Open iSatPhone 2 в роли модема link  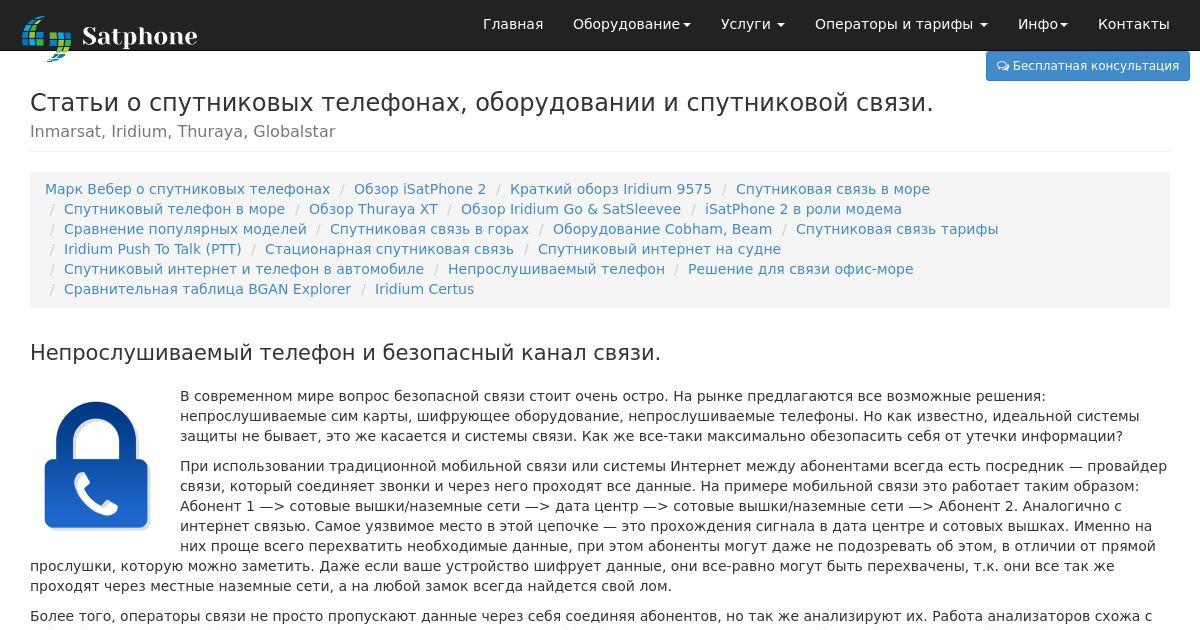click(x=803, y=209)
